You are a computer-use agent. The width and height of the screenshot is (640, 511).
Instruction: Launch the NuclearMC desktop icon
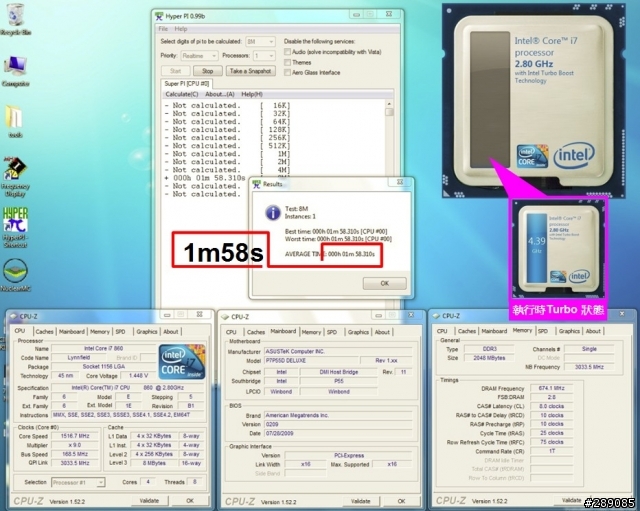pyautogui.click(x=16, y=275)
